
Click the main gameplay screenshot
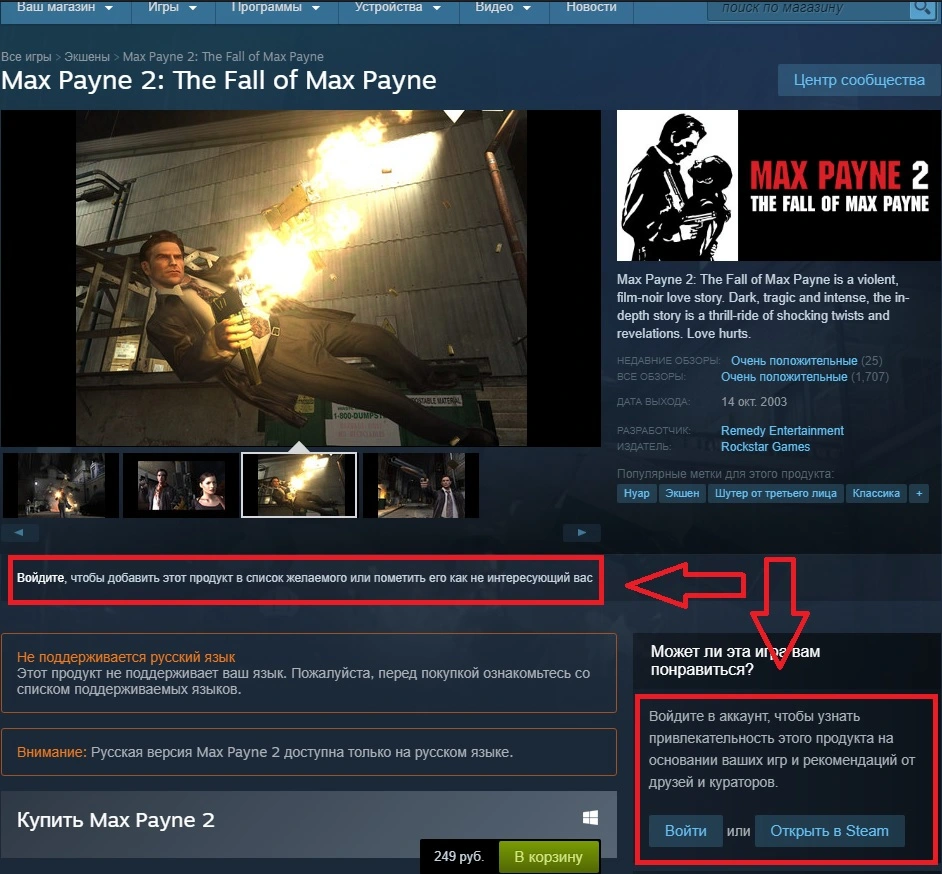point(301,278)
